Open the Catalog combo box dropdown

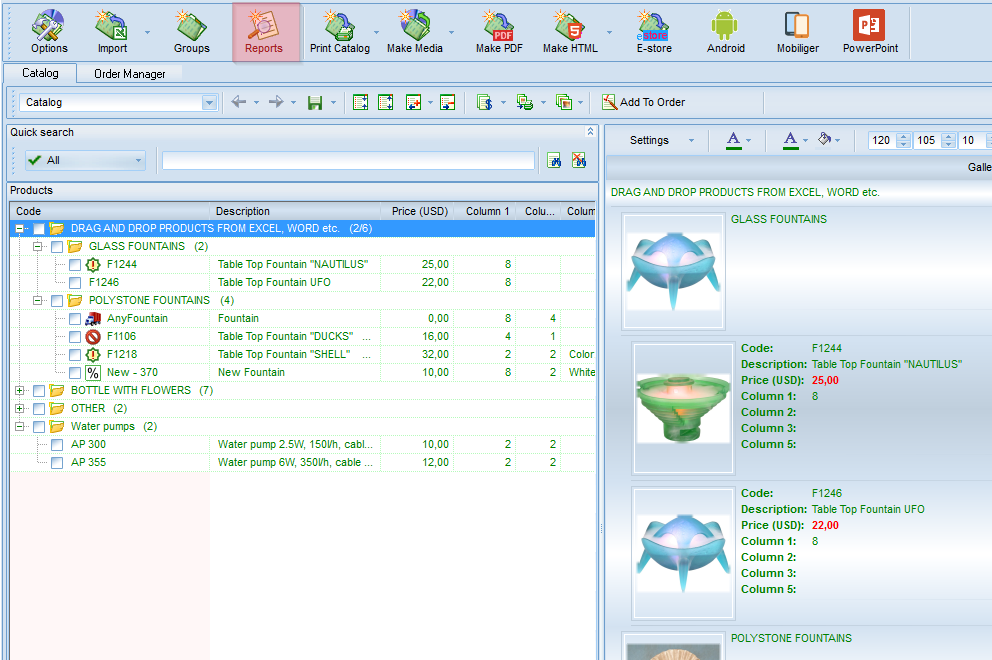(x=209, y=102)
